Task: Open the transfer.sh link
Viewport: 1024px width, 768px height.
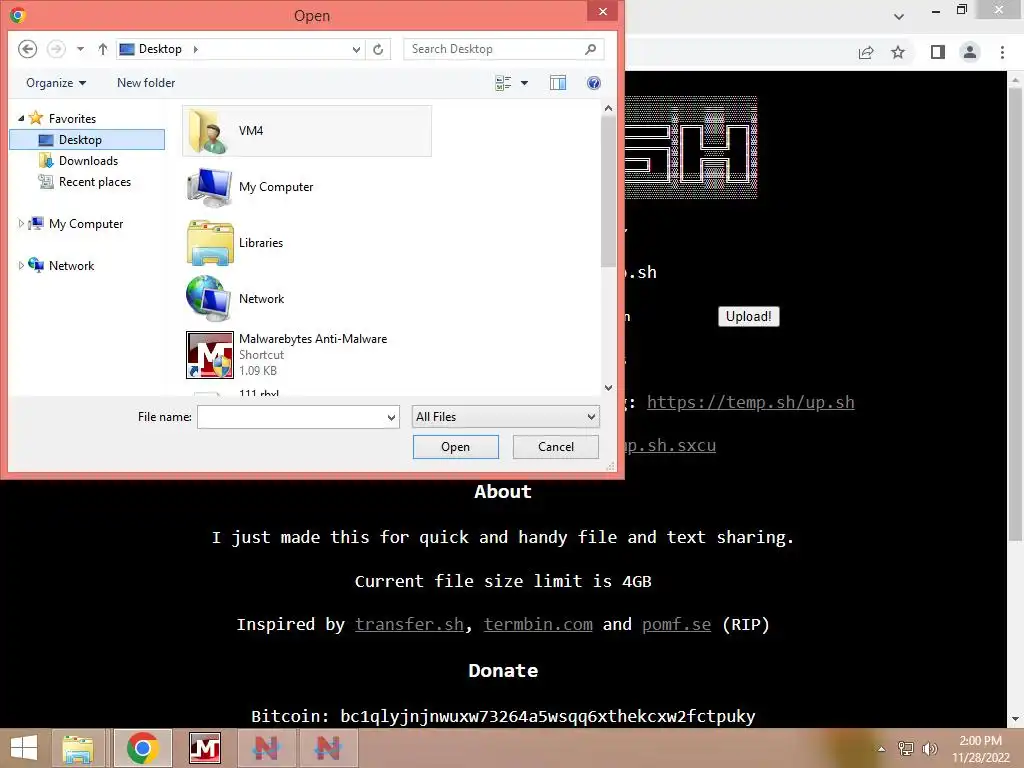Action: click(409, 624)
